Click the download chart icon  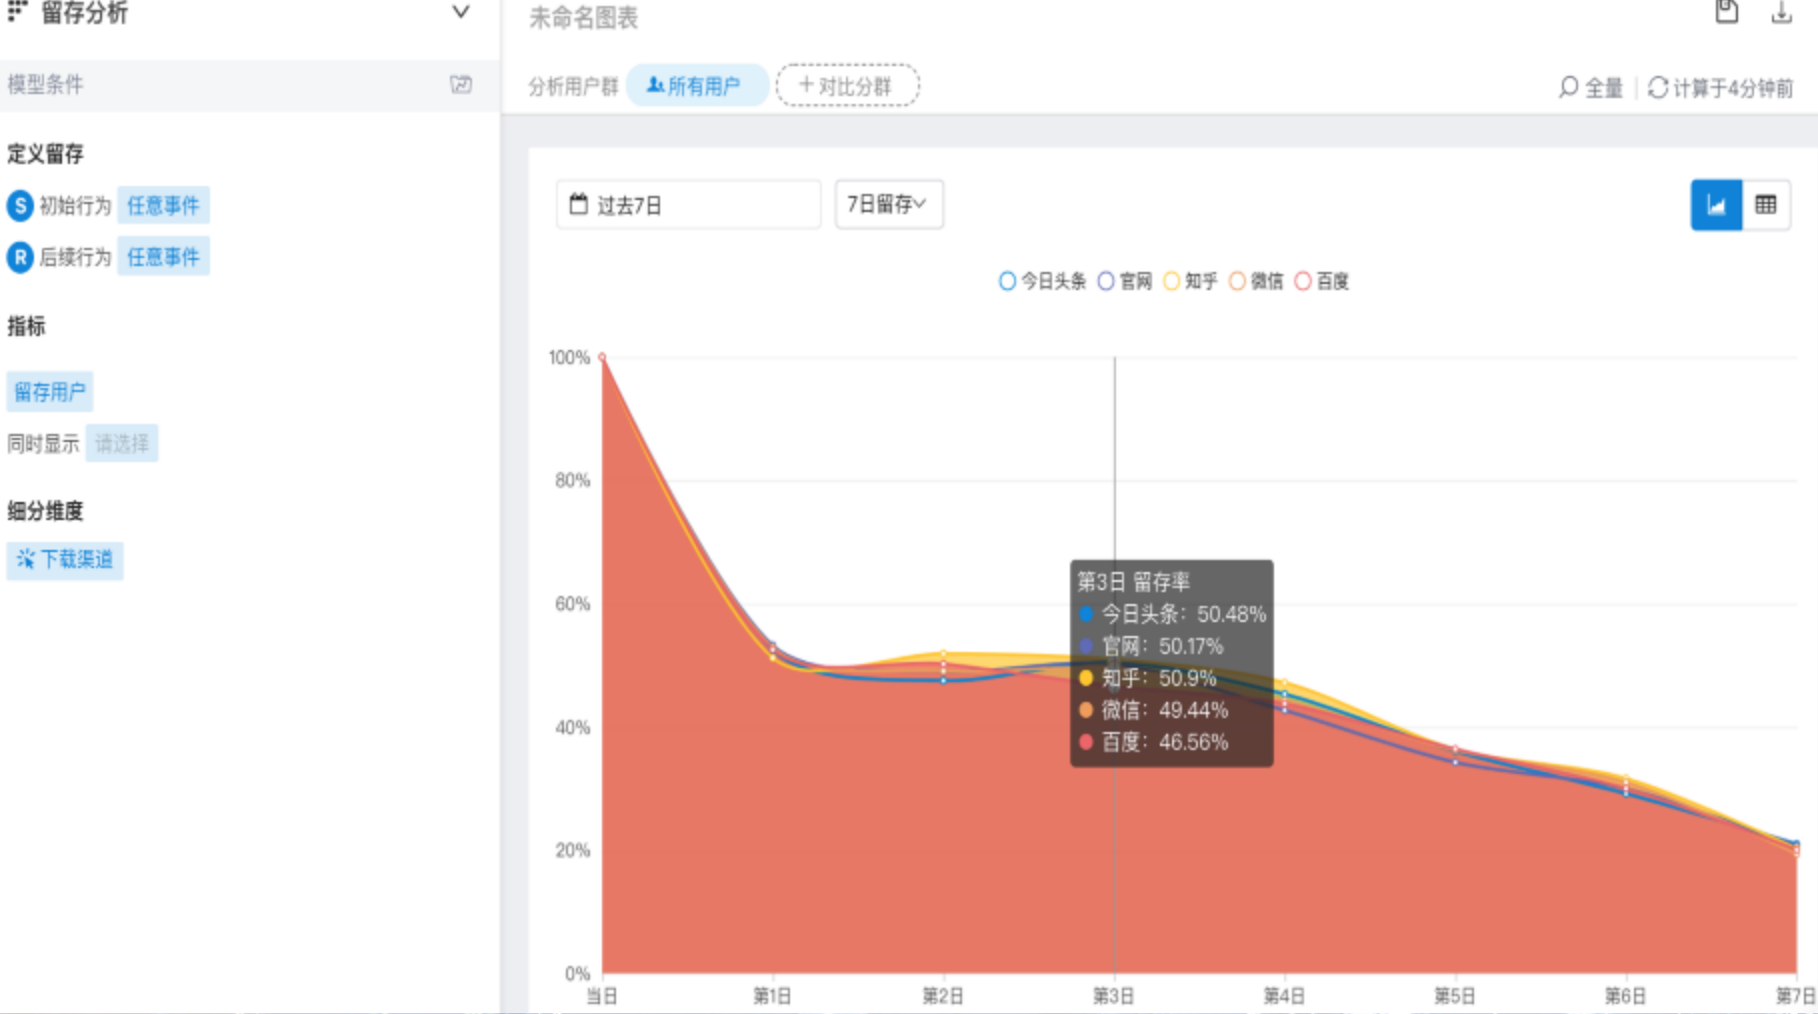click(1781, 12)
